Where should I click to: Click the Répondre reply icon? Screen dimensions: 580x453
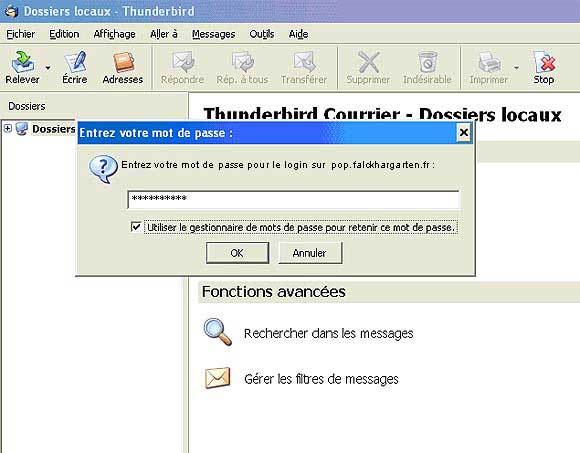(183, 62)
